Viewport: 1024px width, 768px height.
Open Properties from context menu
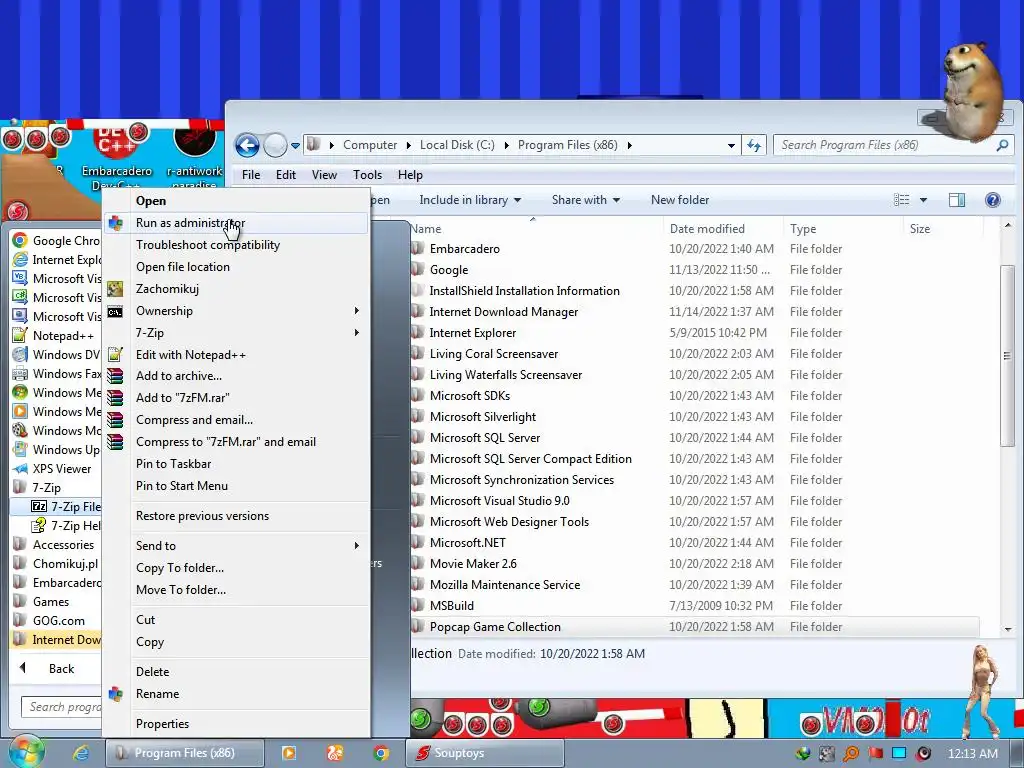click(162, 724)
